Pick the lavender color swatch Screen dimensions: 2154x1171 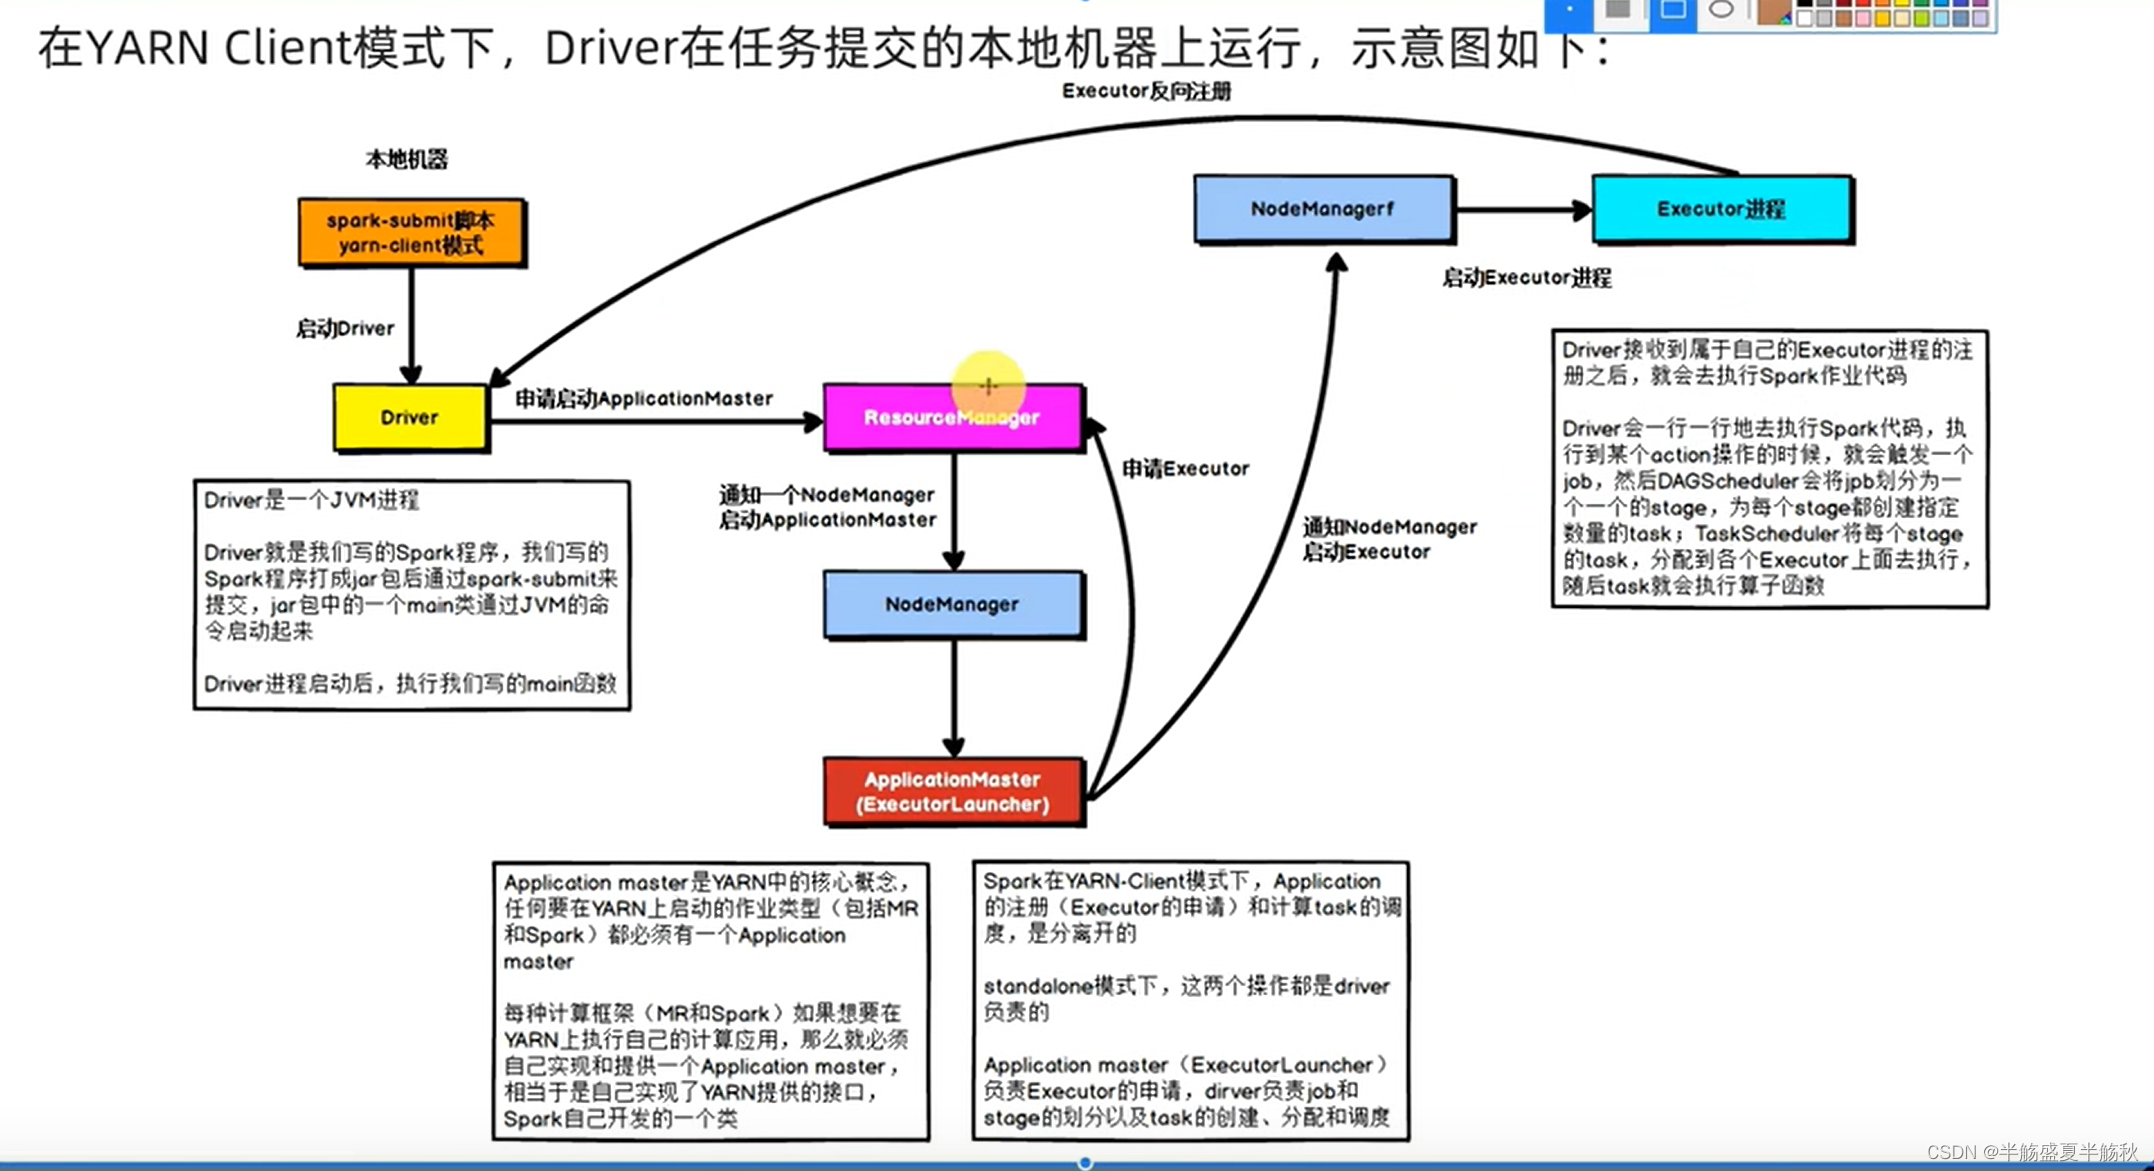pos(1980,18)
